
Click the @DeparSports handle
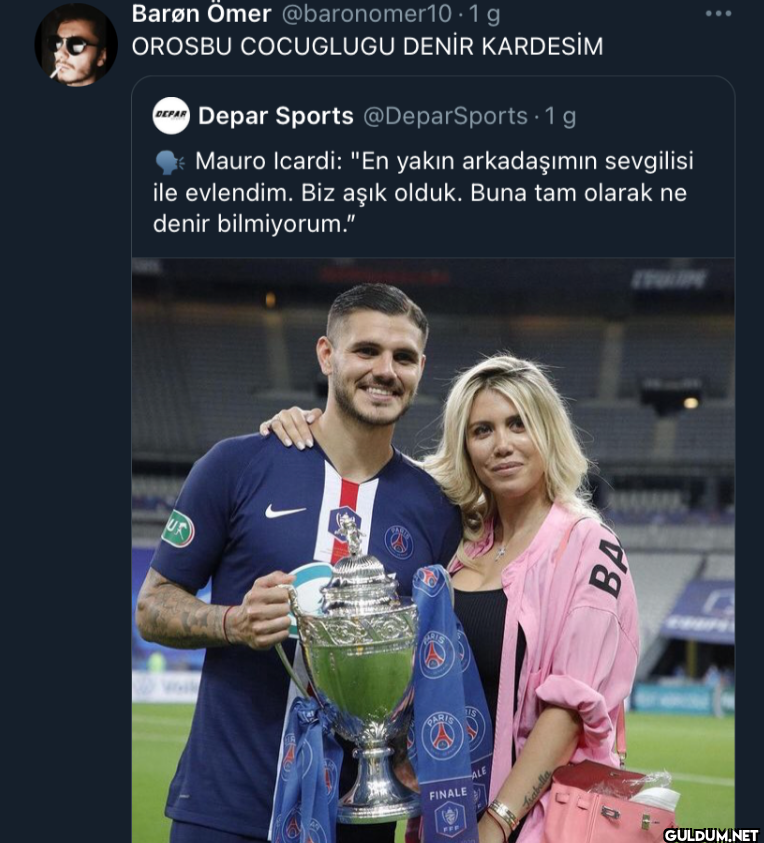point(444,116)
